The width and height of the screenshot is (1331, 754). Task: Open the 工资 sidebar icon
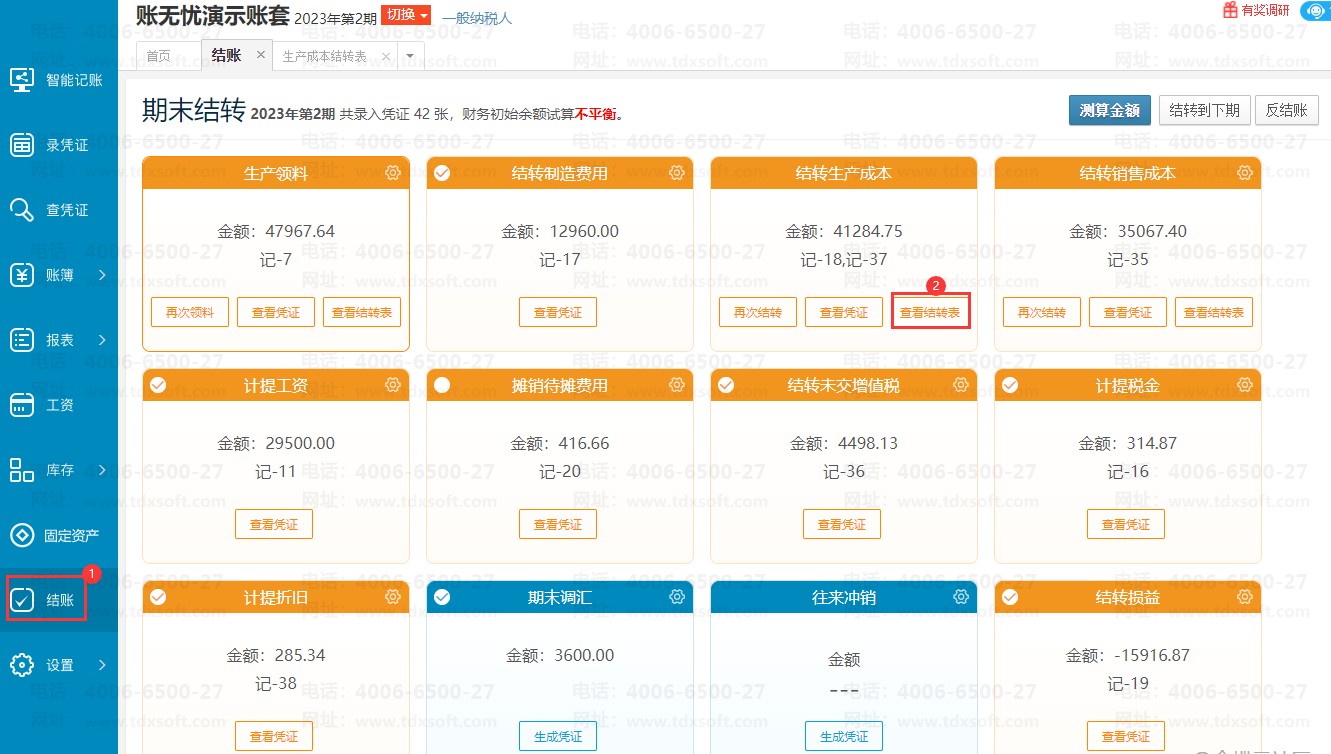point(22,405)
